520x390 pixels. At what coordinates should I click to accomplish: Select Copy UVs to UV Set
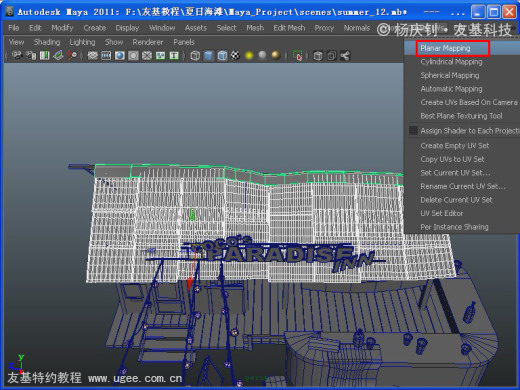pyautogui.click(x=452, y=159)
